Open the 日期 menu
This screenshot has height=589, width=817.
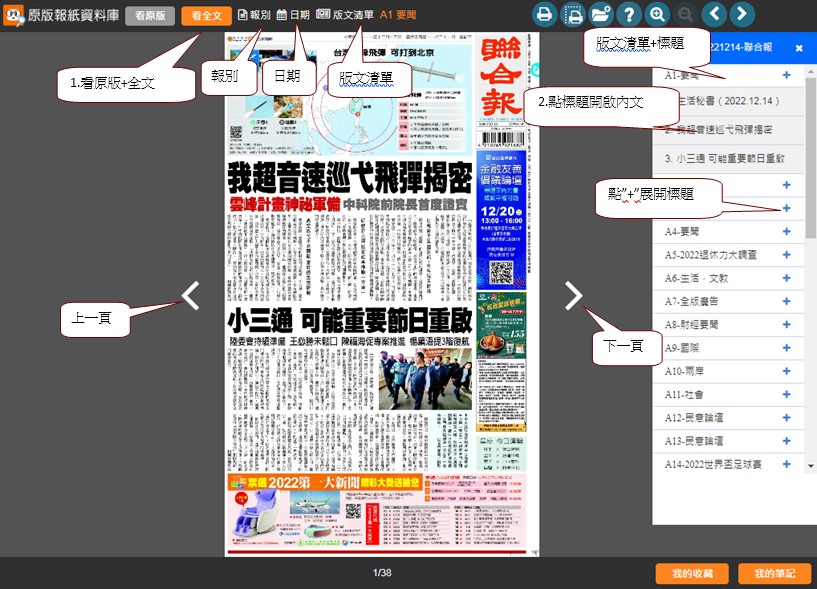tap(293, 15)
